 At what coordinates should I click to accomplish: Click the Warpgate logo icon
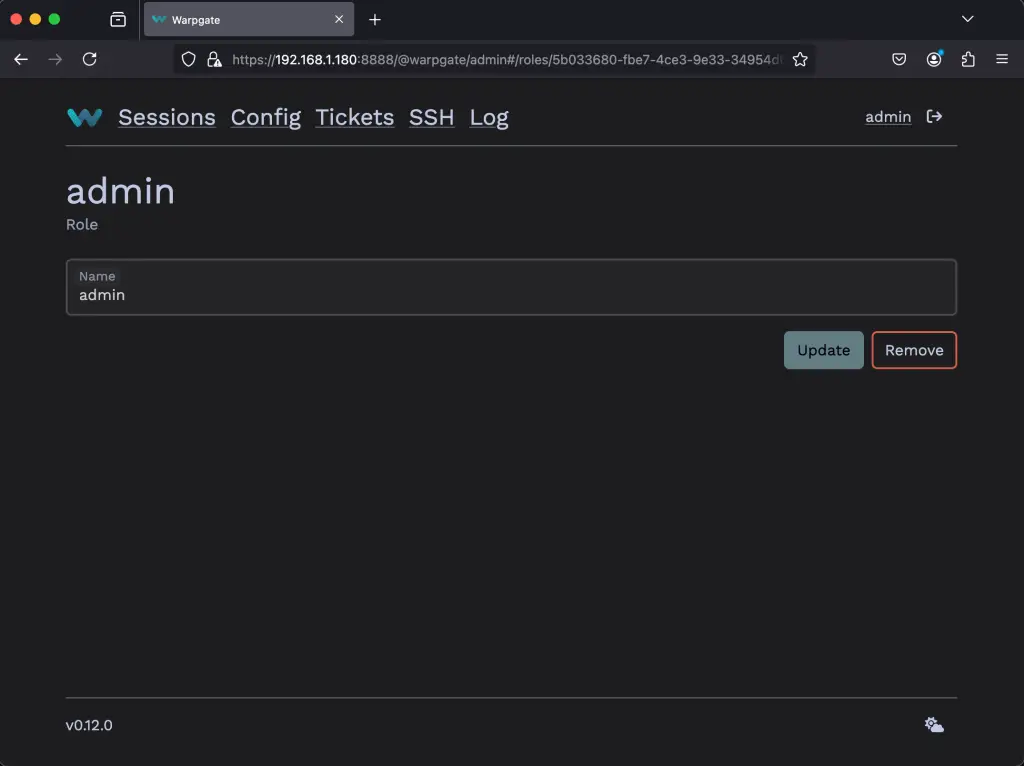84,117
